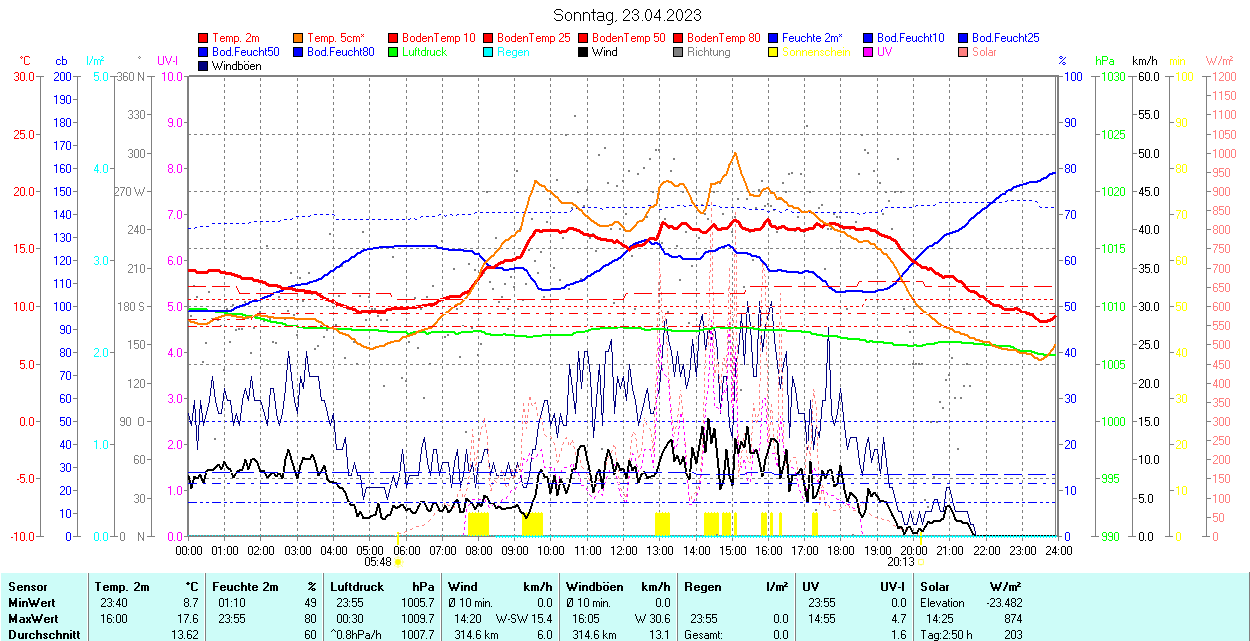Click the green Luftdruck legend swatch

[x=392, y=52]
